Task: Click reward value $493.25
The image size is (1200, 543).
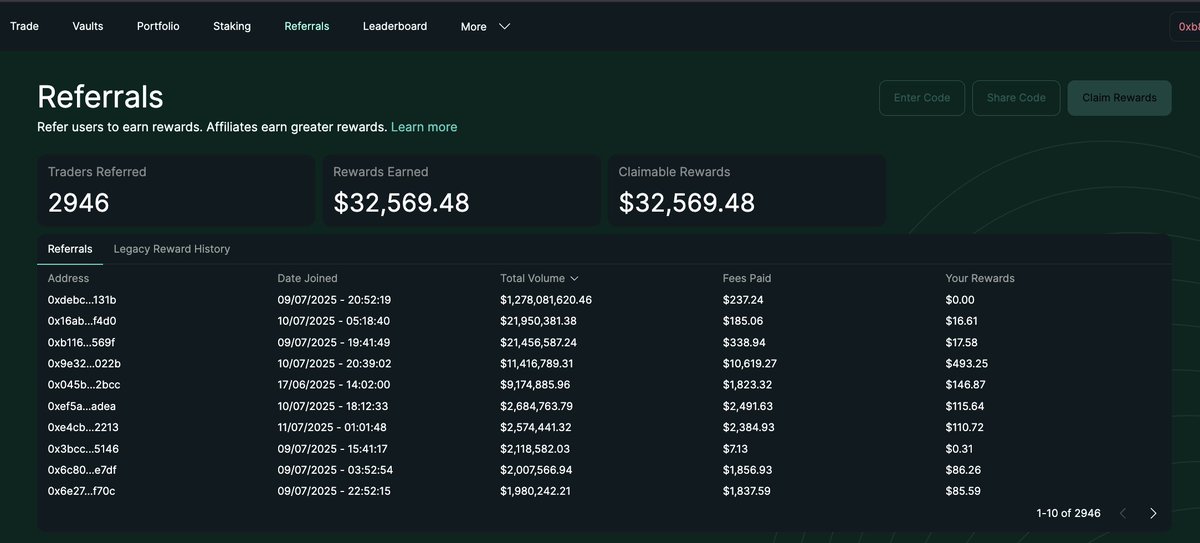Action: point(967,364)
